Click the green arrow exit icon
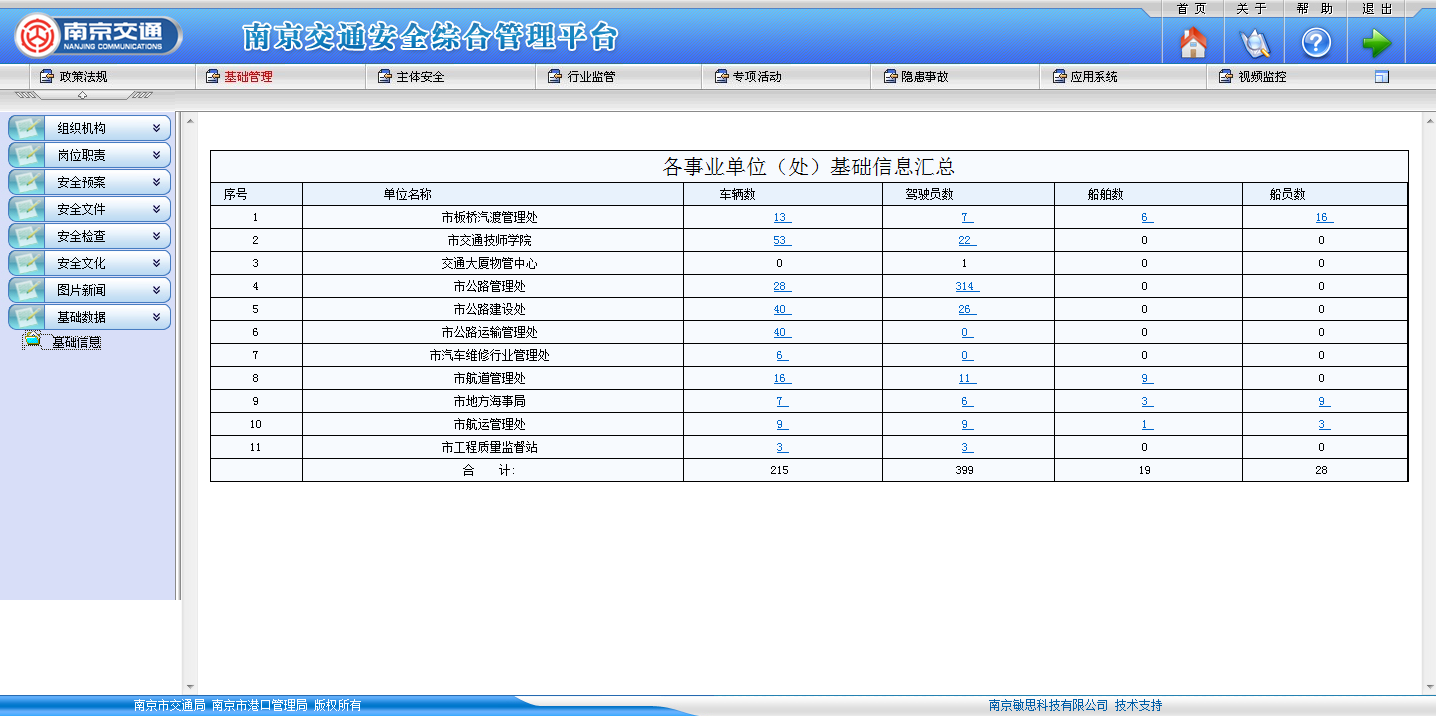This screenshot has width=1436, height=716. 1376,43
